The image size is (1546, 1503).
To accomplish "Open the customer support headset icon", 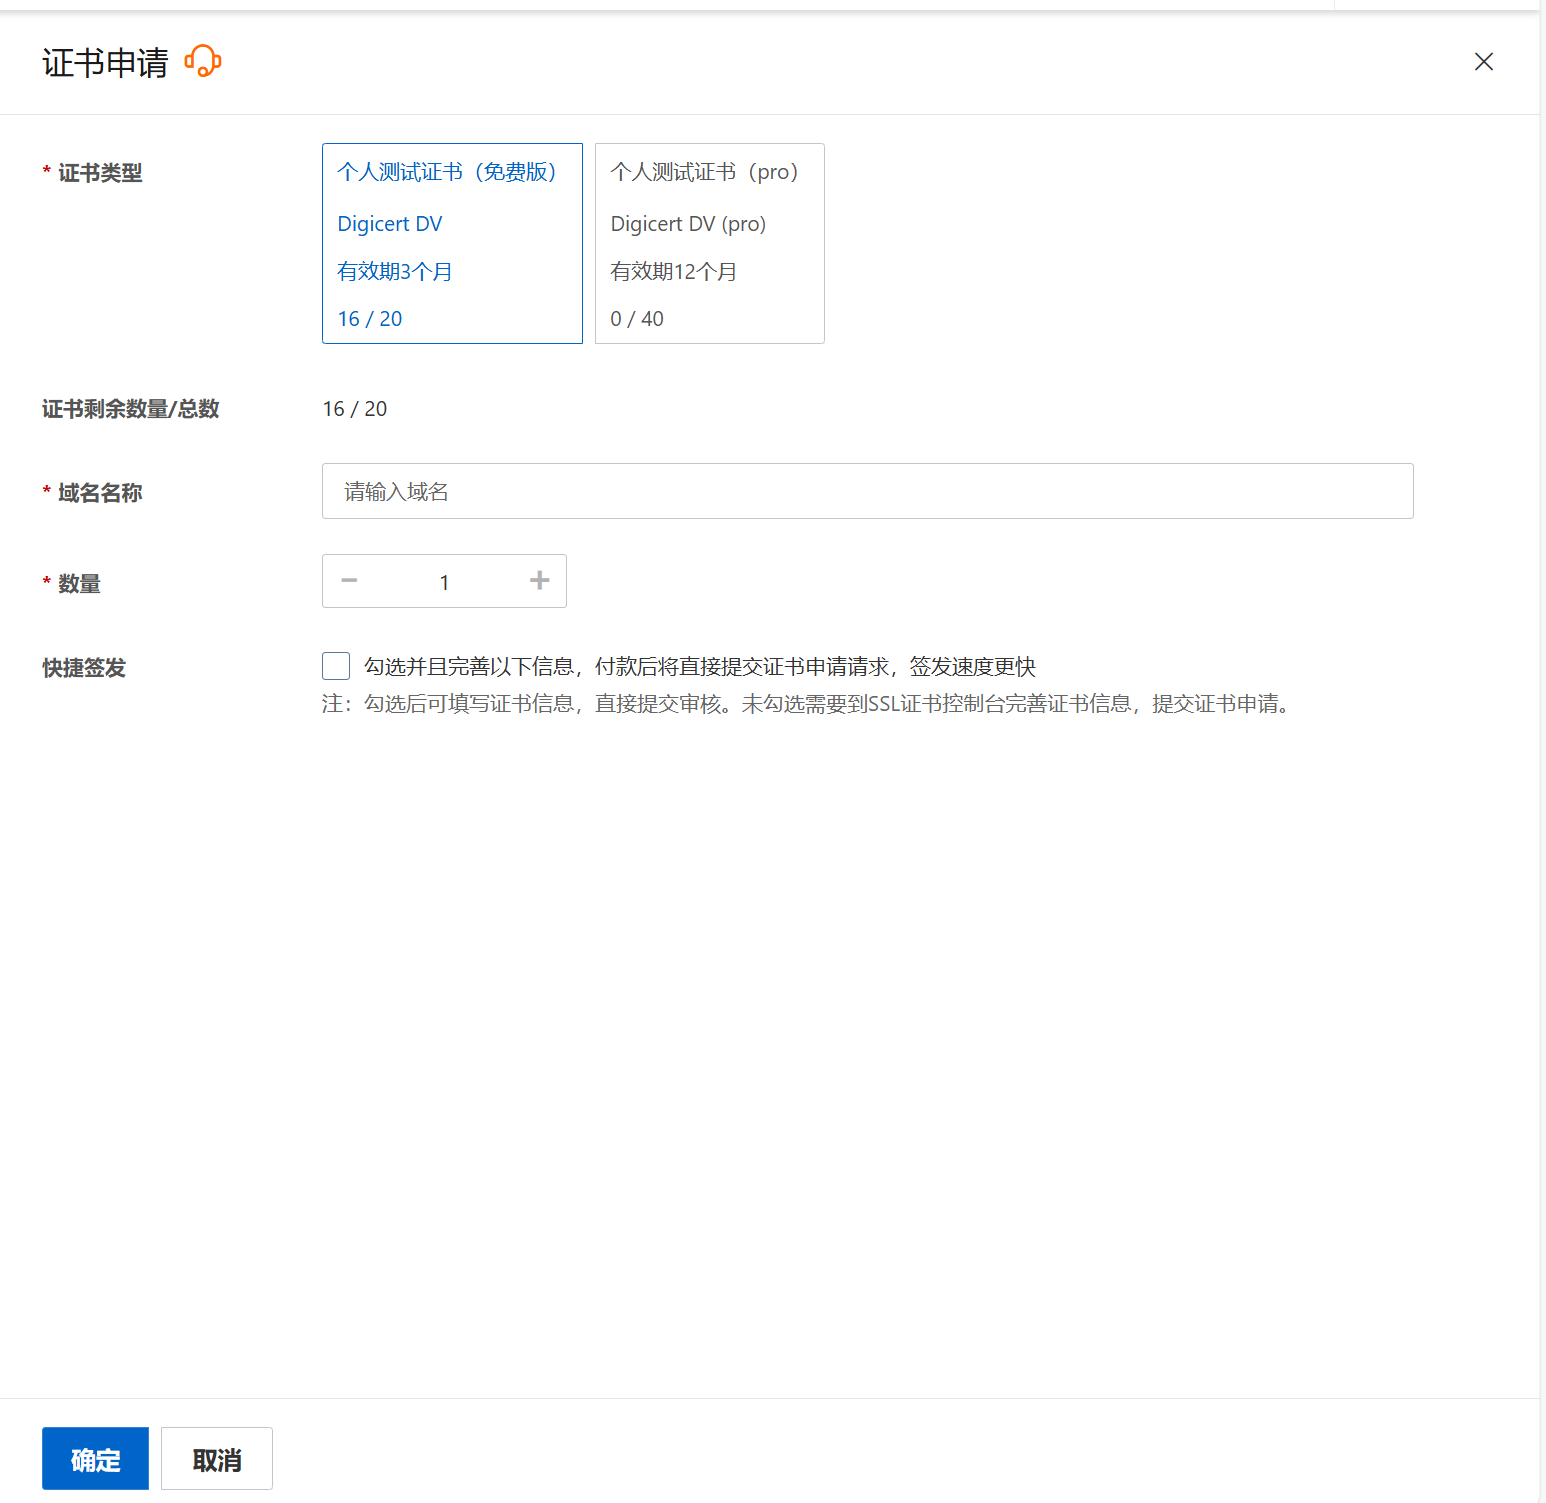I will tap(203, 62).
